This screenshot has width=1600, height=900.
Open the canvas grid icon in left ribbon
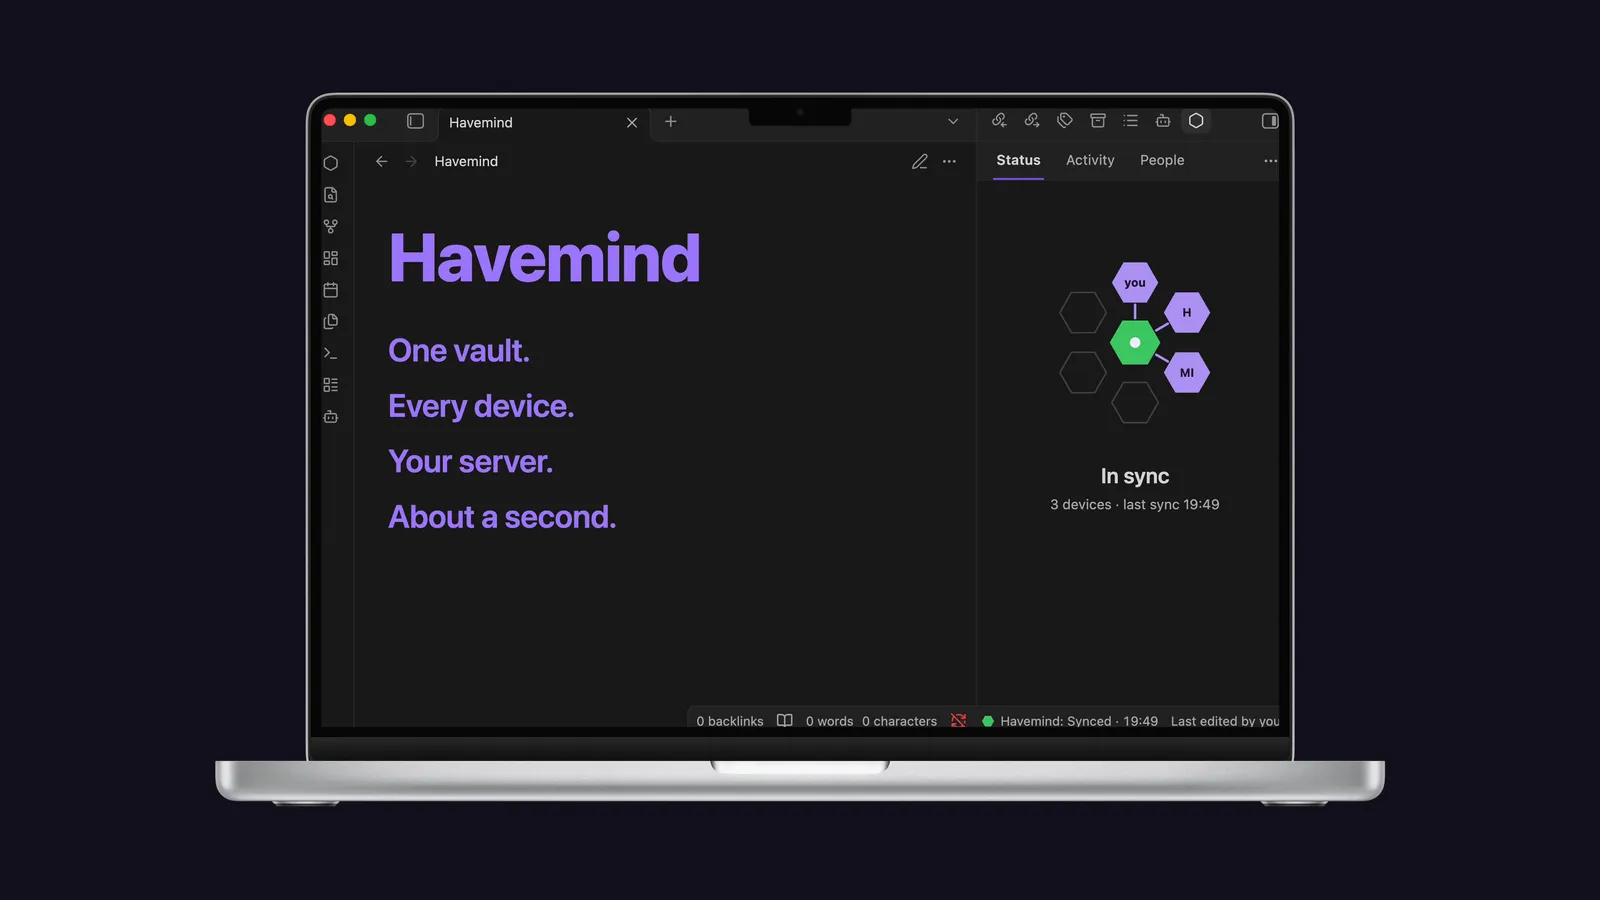331,258
